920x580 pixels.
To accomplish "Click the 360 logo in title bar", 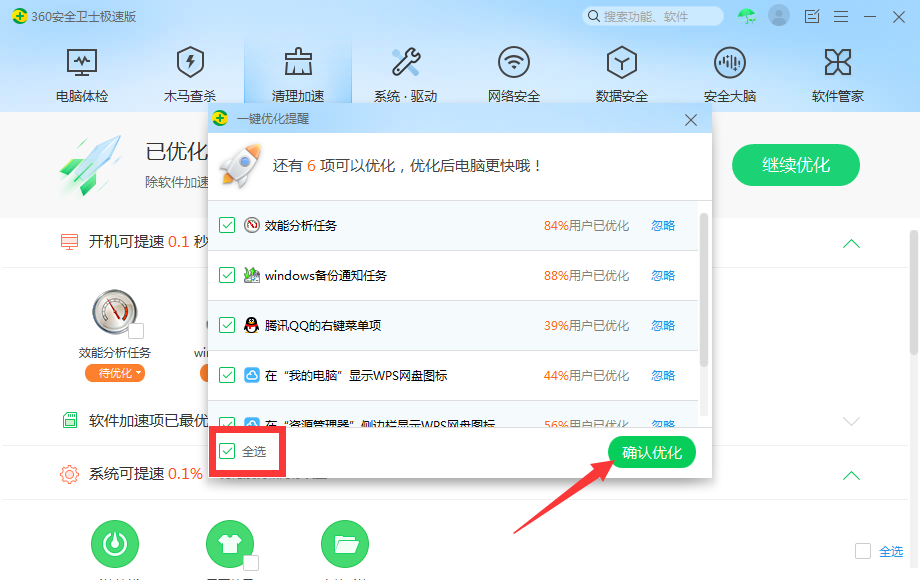I will (19, 16).
